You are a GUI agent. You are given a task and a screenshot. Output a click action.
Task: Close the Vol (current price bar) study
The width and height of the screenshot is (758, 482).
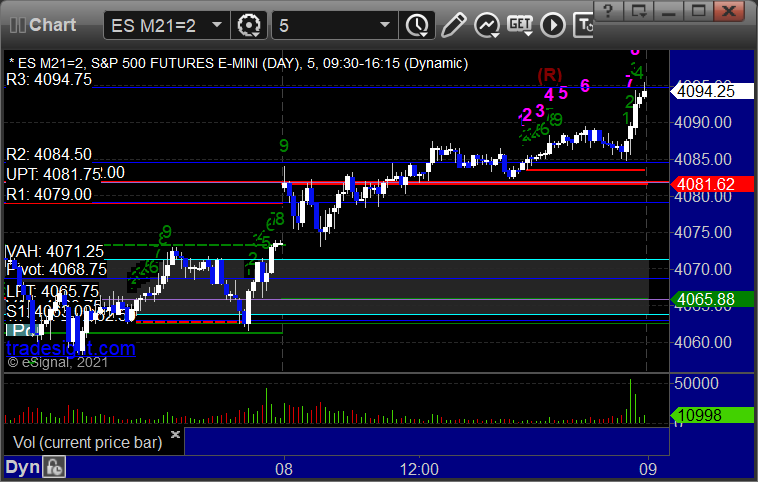(175, 434)
